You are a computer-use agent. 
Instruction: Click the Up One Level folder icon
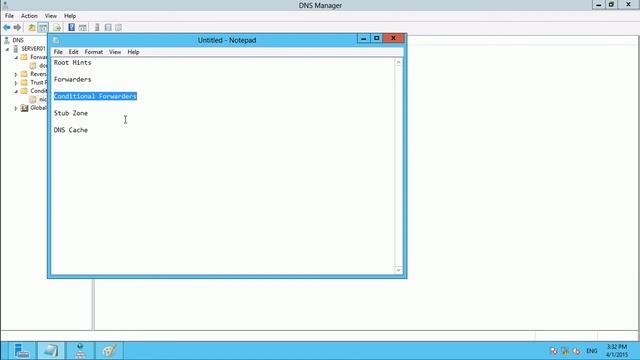coord(31,27)
